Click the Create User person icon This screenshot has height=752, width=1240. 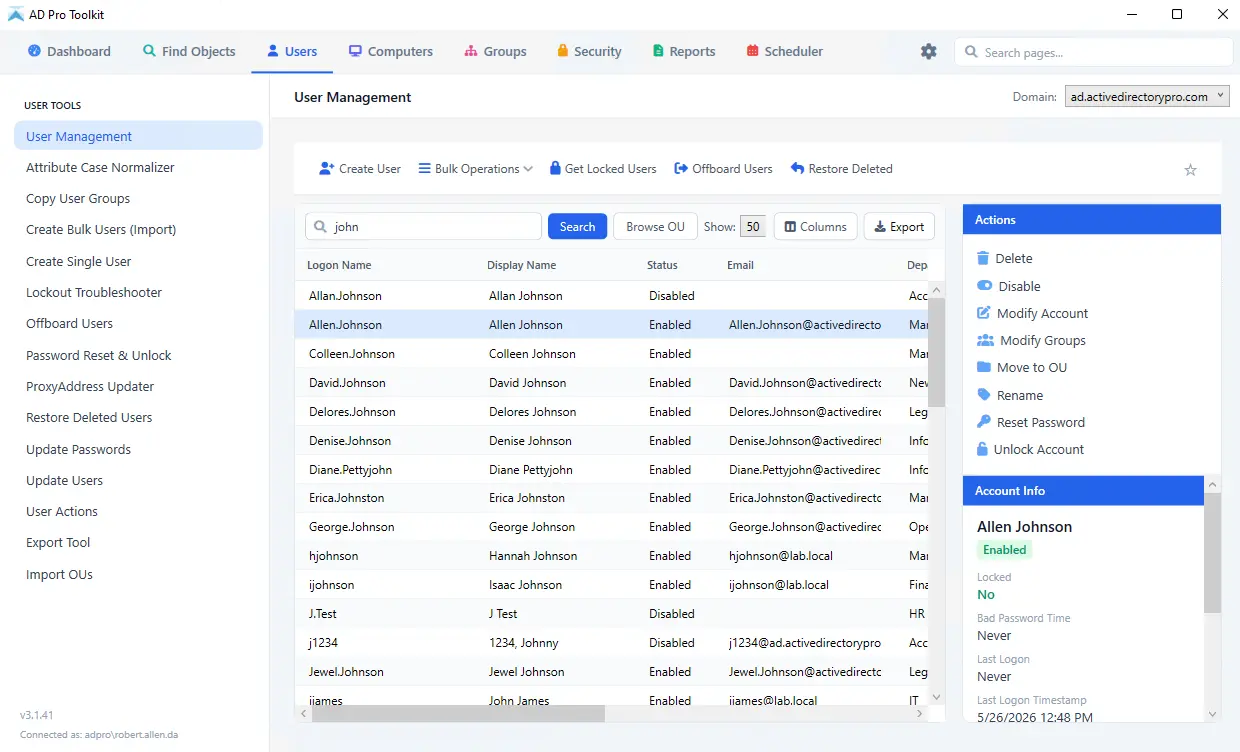(x=326, y=169)
